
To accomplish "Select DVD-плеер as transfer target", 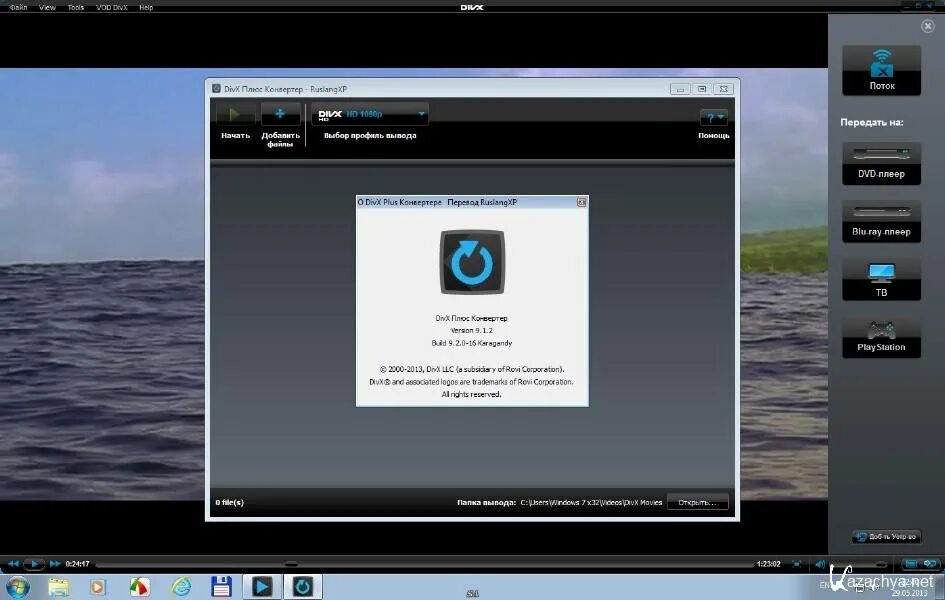I will tap(881, 163).
